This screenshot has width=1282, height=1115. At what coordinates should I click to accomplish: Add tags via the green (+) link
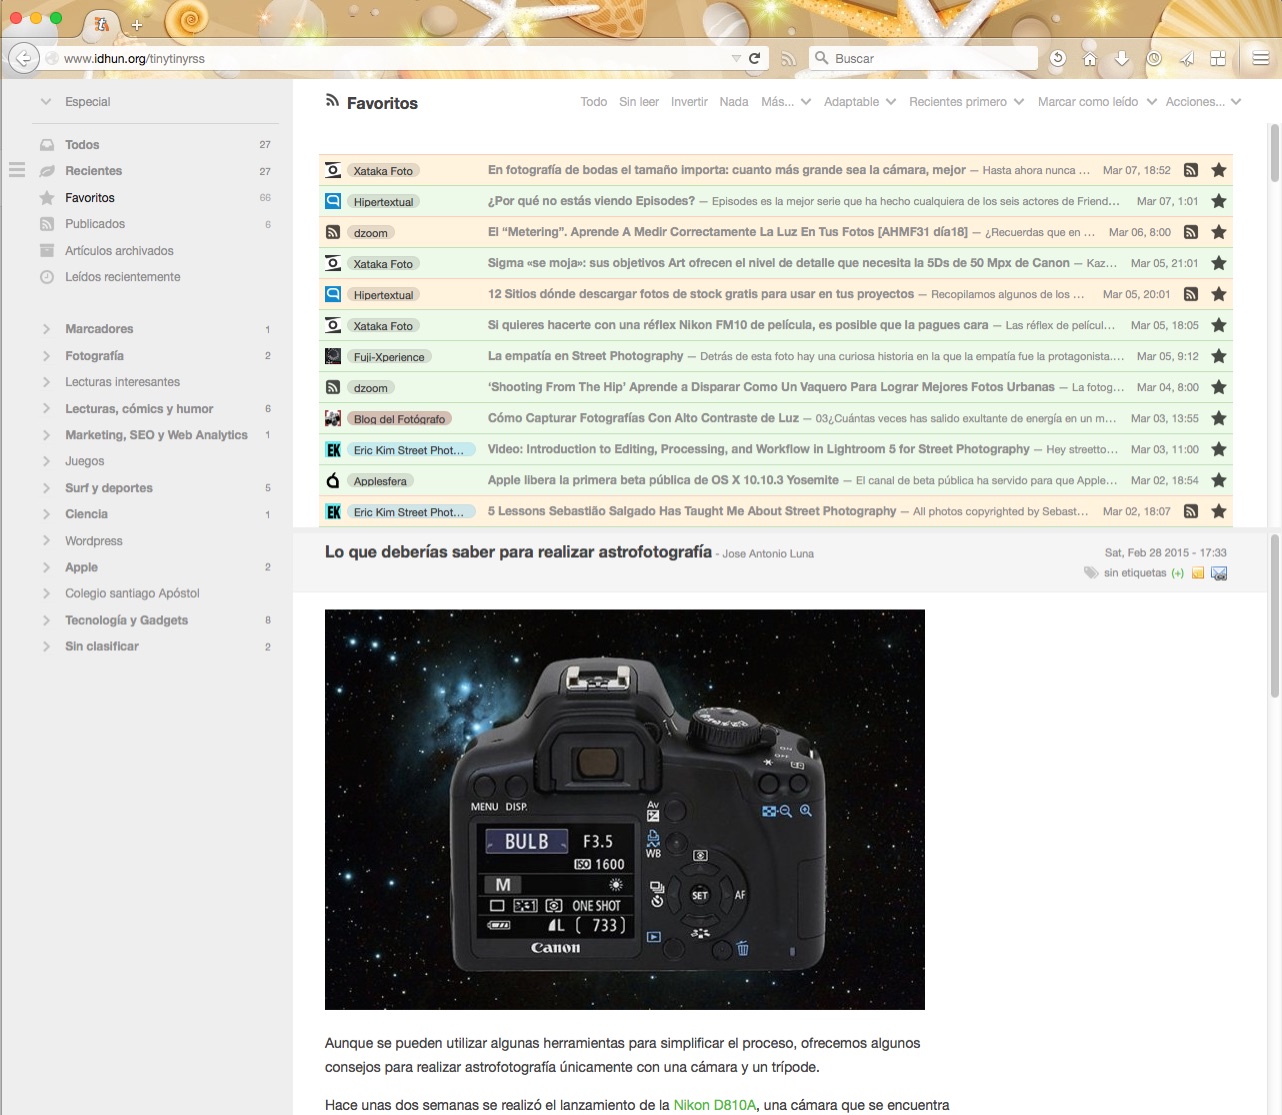click(1178, 573)
